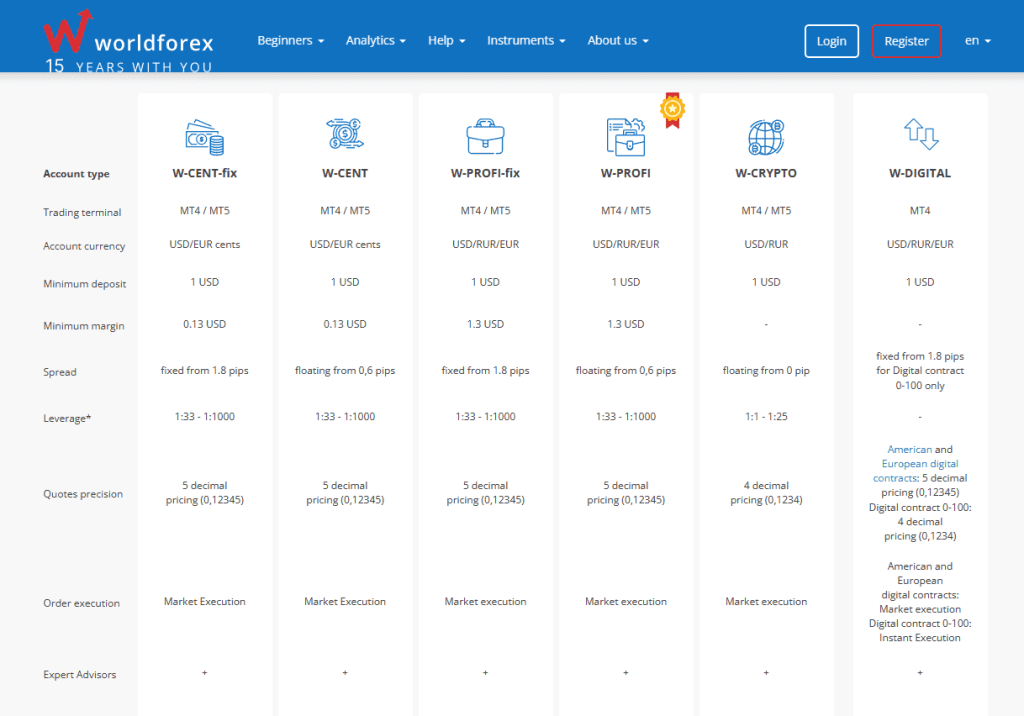Expand the Analytics menu

click(376, 41)
